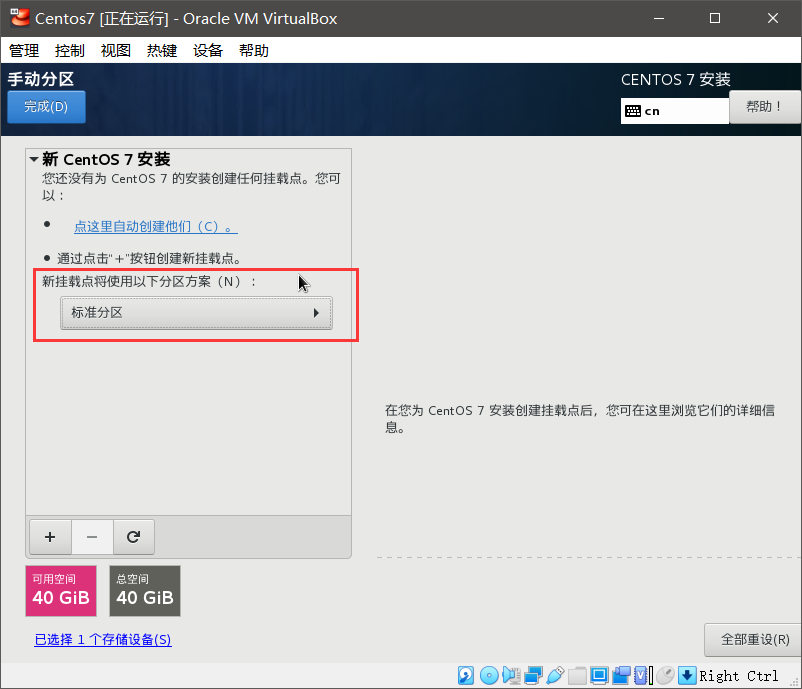Click the 全部重设(R) reset all button
This screenshot has width=802, height=689.
(754, 639)
